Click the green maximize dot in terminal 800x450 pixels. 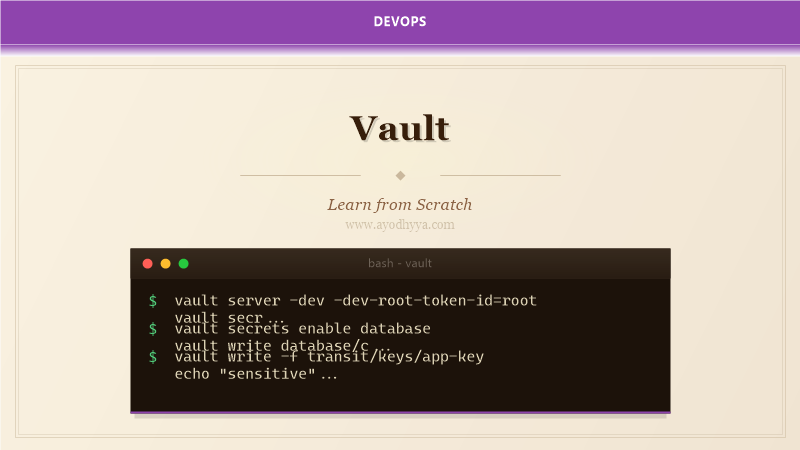coord(184,263)
